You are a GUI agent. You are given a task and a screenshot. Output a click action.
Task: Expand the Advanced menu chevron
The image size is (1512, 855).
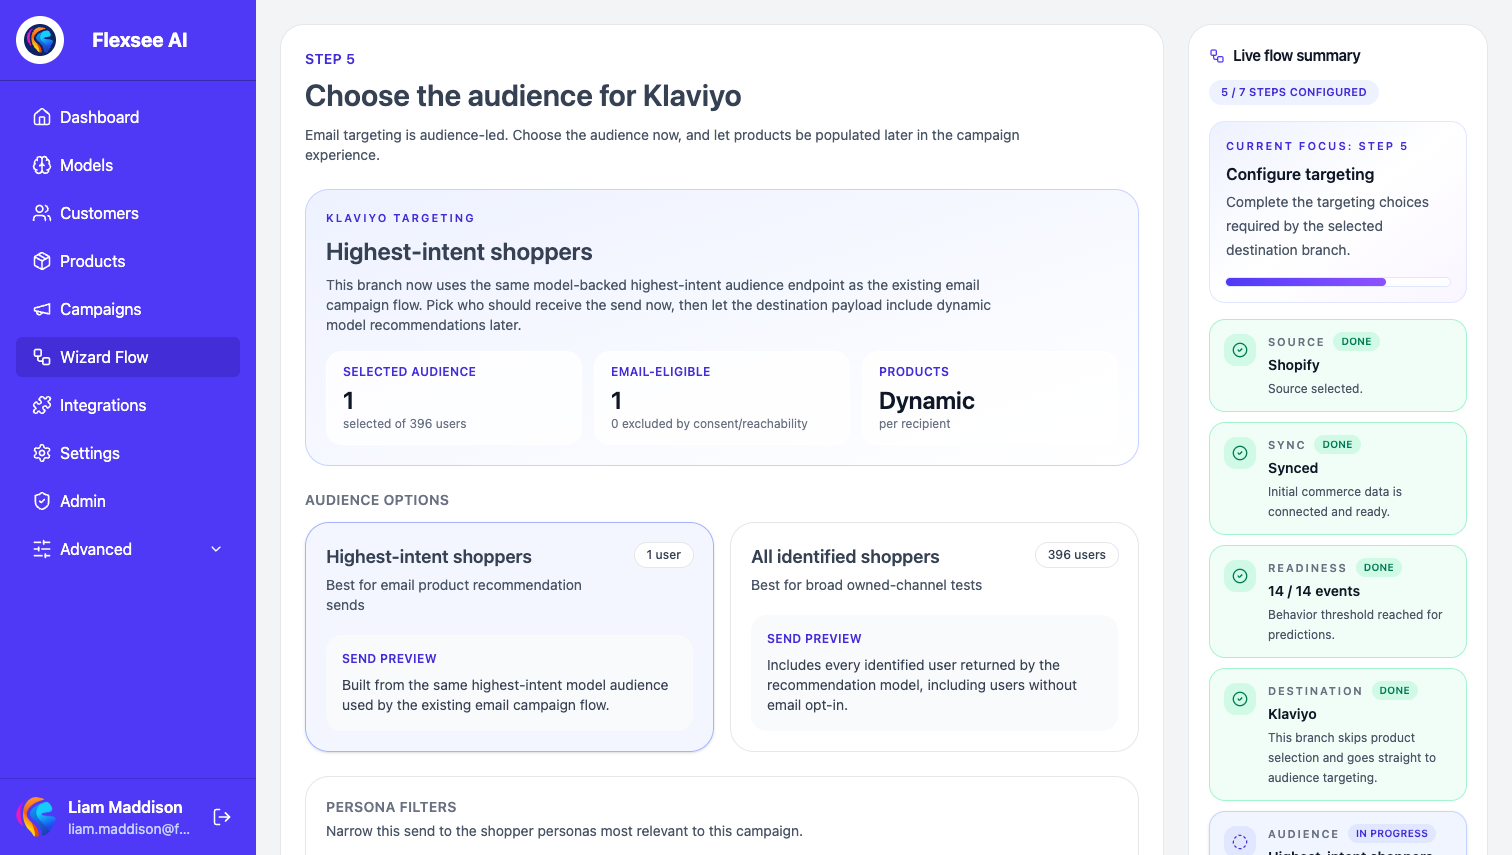(216, 549)
